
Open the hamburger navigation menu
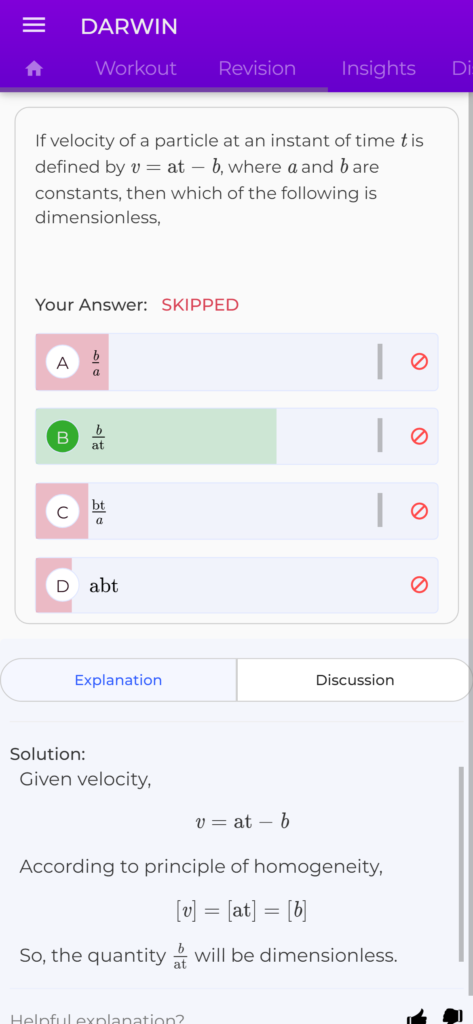tap(34, 25)
